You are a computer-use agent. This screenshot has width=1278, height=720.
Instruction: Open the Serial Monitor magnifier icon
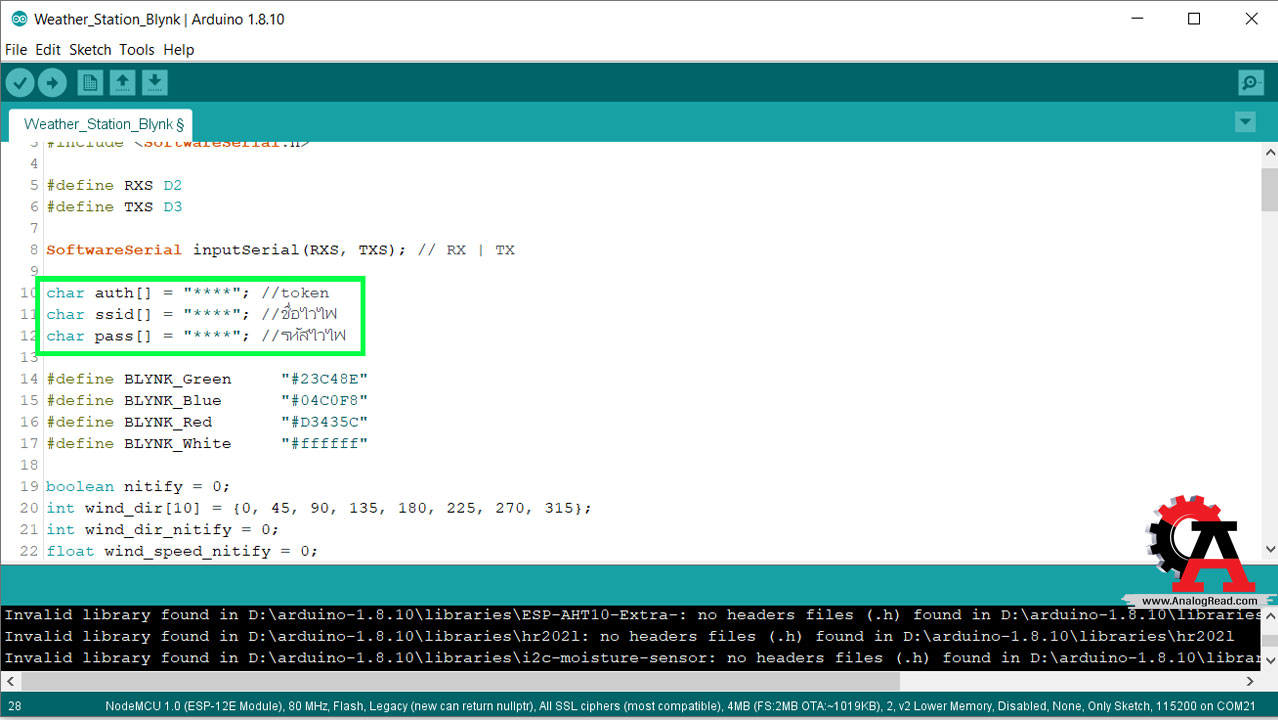pos(1250,82)
